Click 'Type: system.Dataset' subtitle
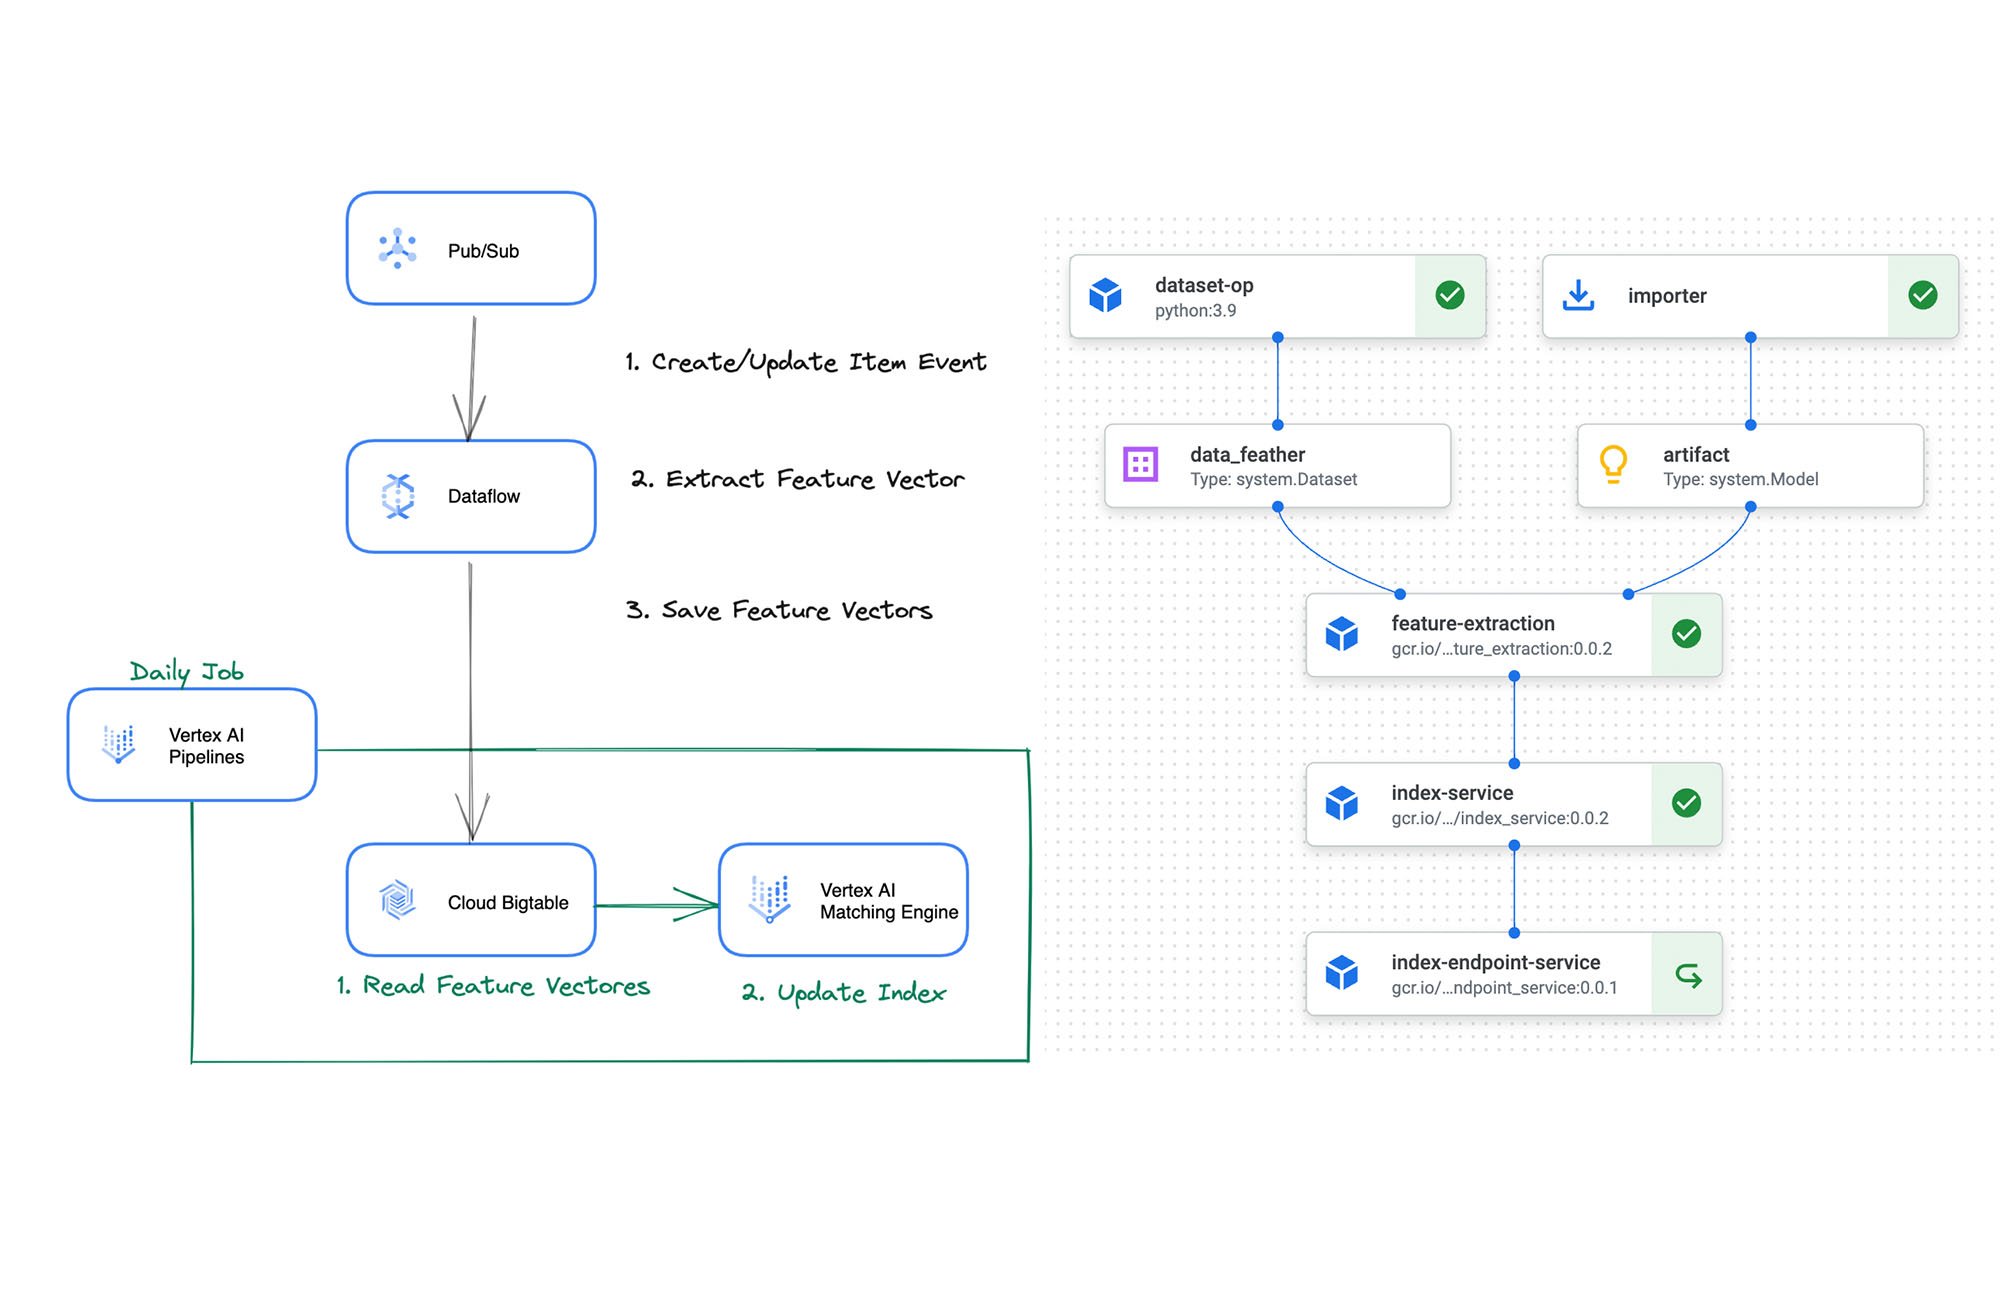 (1273, 480)
